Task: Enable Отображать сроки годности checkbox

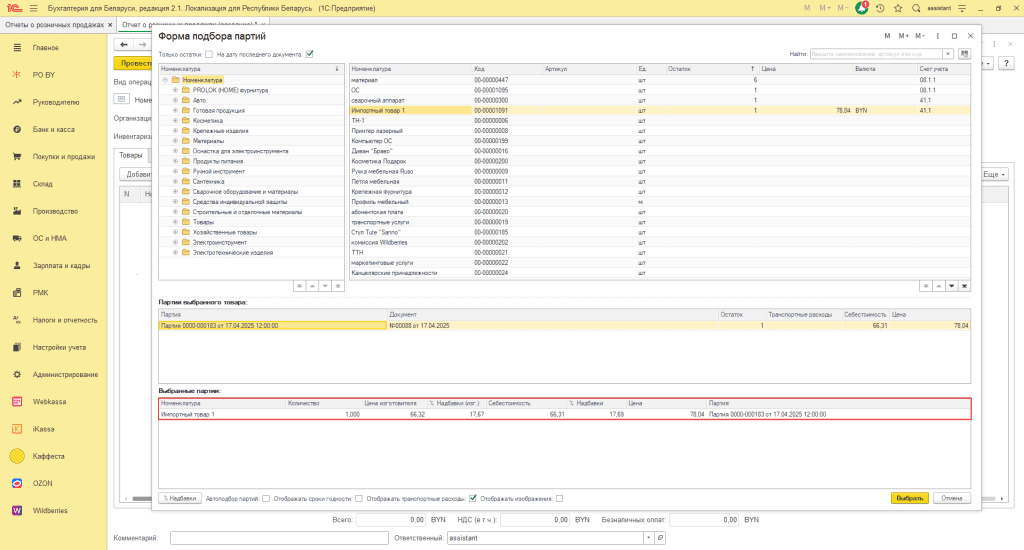Action: point(359,498)
